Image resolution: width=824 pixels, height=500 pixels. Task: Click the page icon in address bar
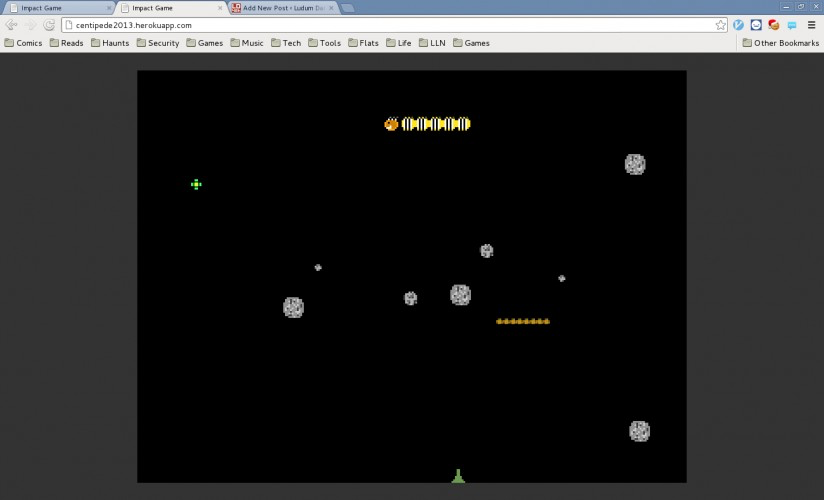[x=69, y=25]
